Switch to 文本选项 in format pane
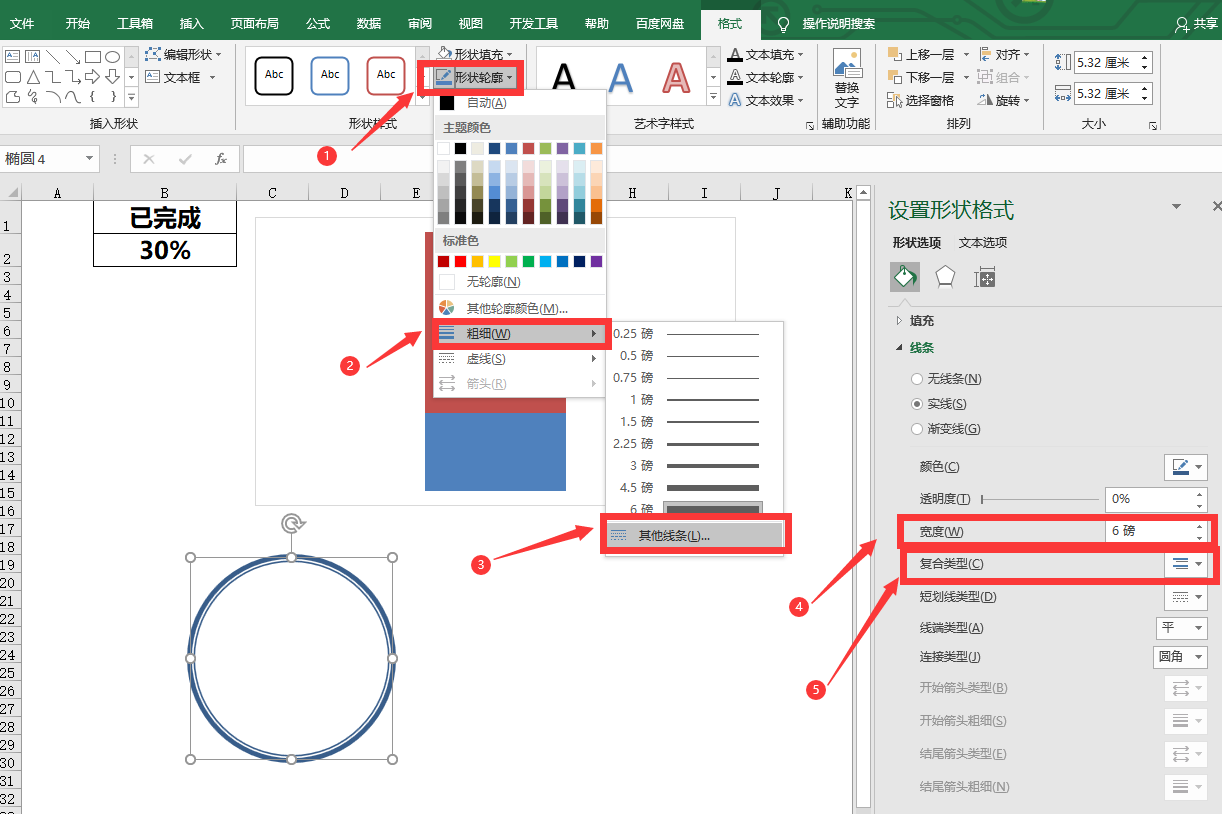Screen dimensions: 1222x814 click(x=983, y=243)
